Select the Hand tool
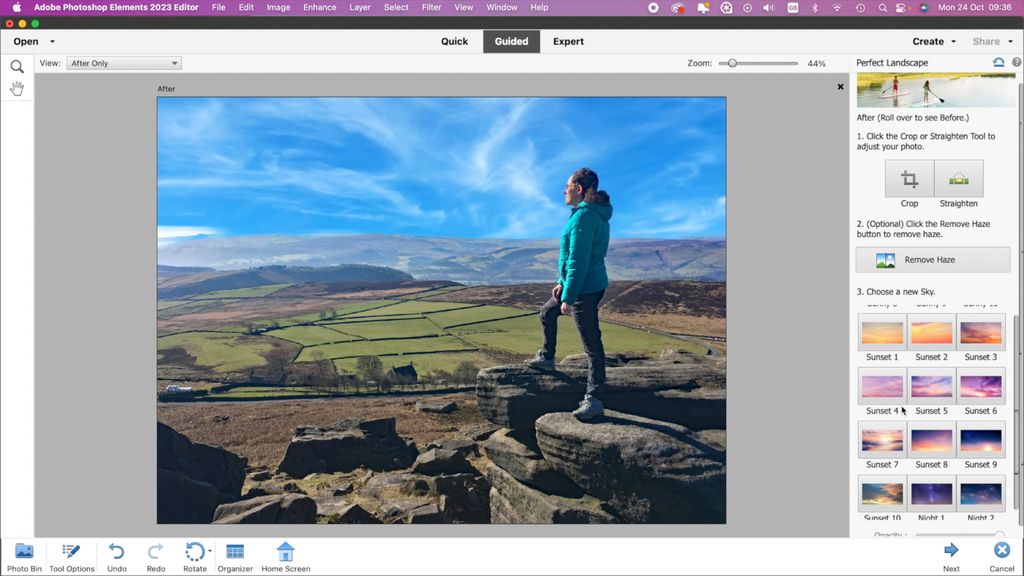The height and width of the screenshot is (576, 1024). [x=16, y=88]
